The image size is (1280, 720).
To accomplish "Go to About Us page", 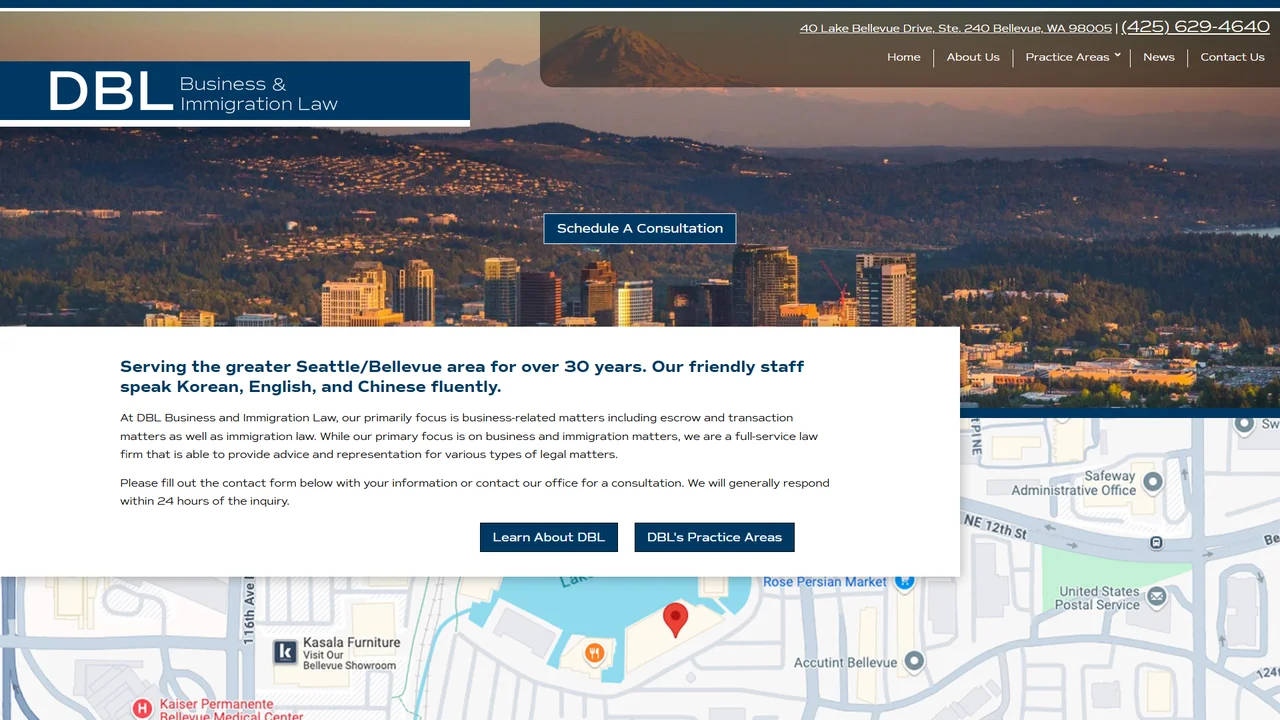I will click(973, 57).
